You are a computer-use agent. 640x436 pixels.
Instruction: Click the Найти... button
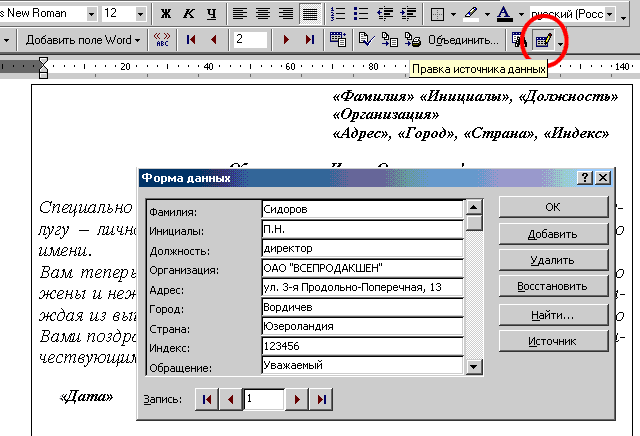click(553, 315)
